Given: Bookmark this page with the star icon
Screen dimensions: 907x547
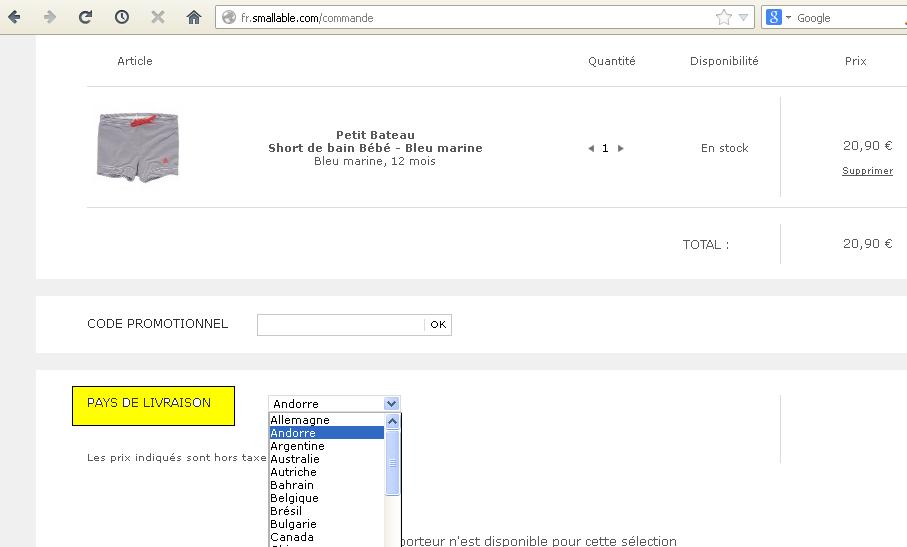Looking at the screenshot, I should pyautogui.click(x=724, y=17).
